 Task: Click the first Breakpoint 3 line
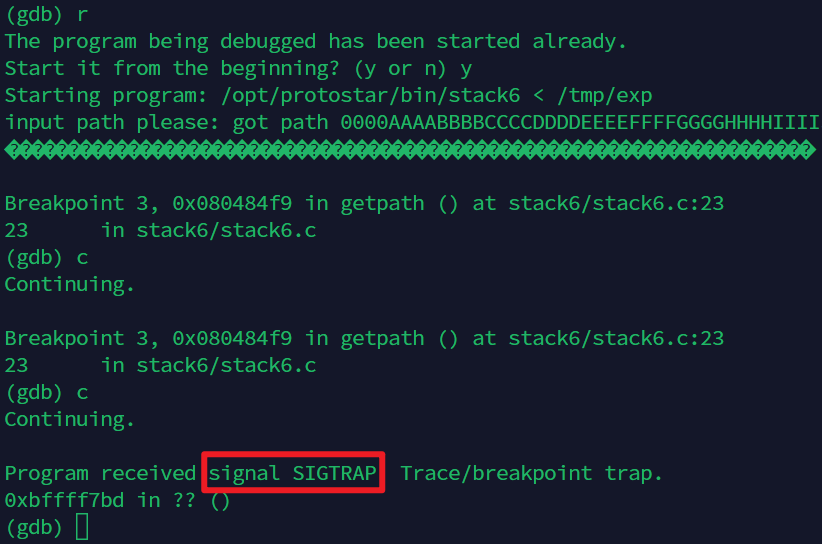364,203
